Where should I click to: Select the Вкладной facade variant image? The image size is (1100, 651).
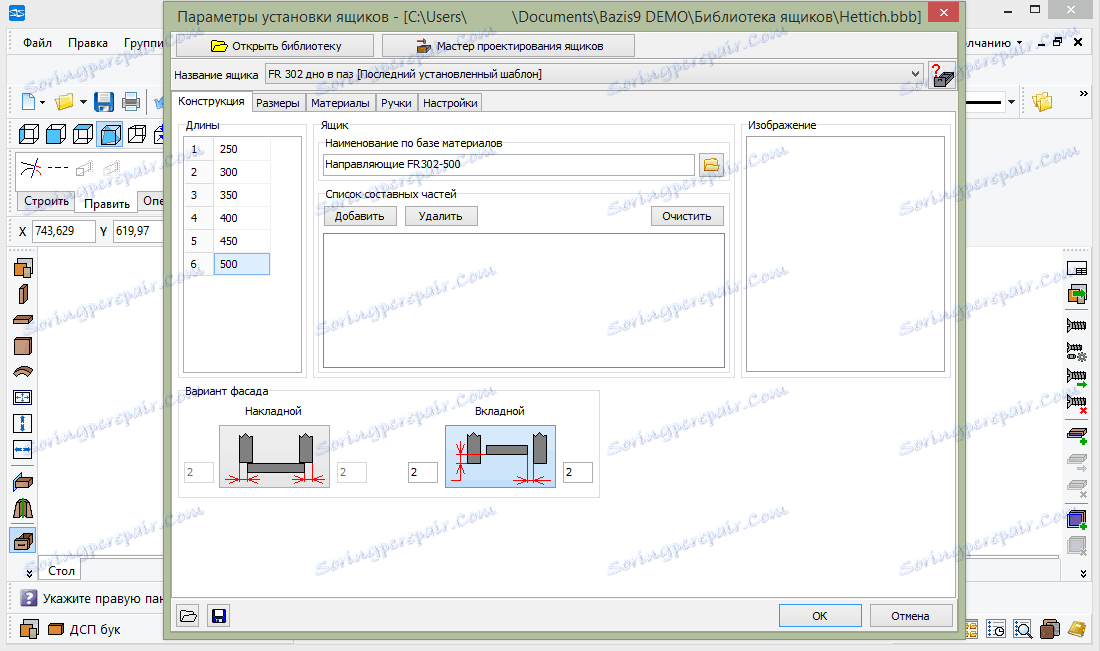pyautogui.click(x=500, y=457)
